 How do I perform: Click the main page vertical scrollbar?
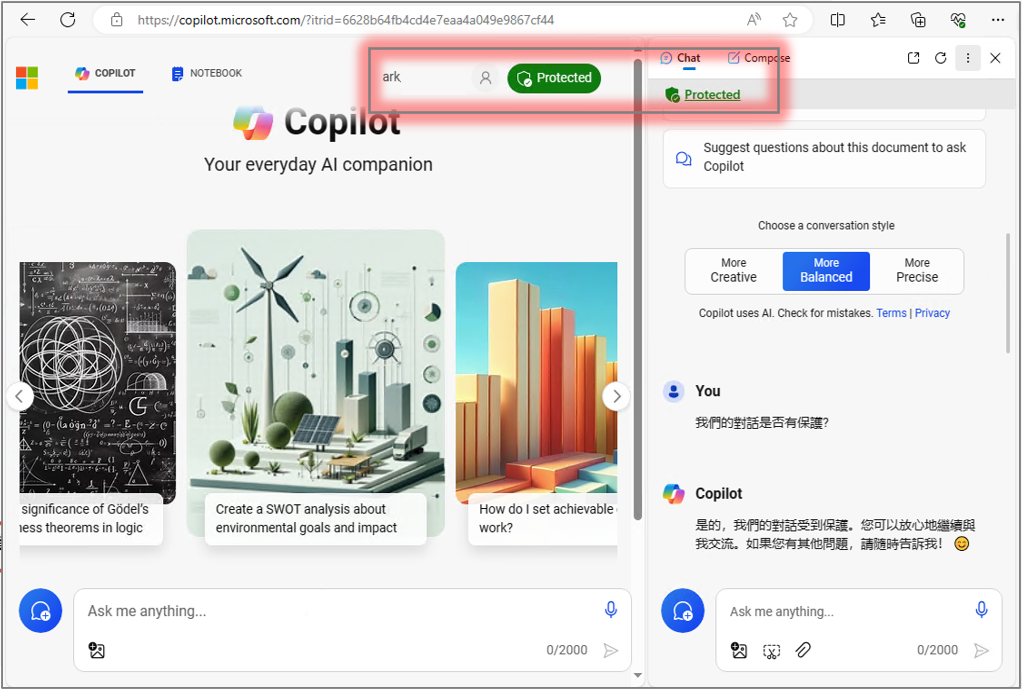[637, 290]
